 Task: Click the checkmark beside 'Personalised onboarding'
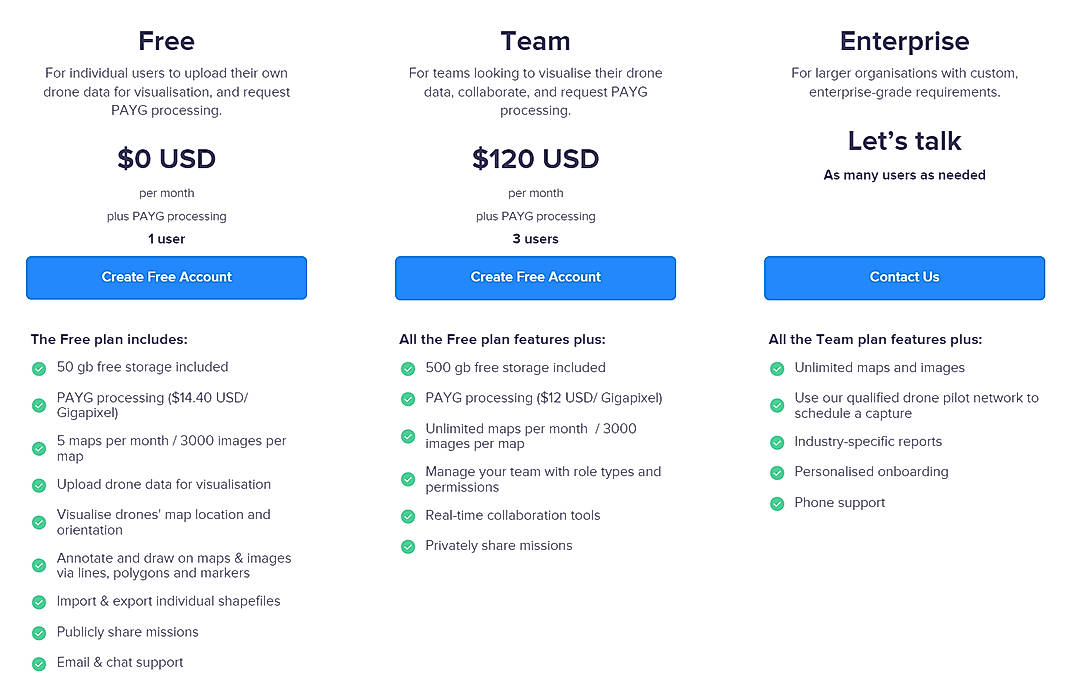pyautogui.click(x=777, y=472)
